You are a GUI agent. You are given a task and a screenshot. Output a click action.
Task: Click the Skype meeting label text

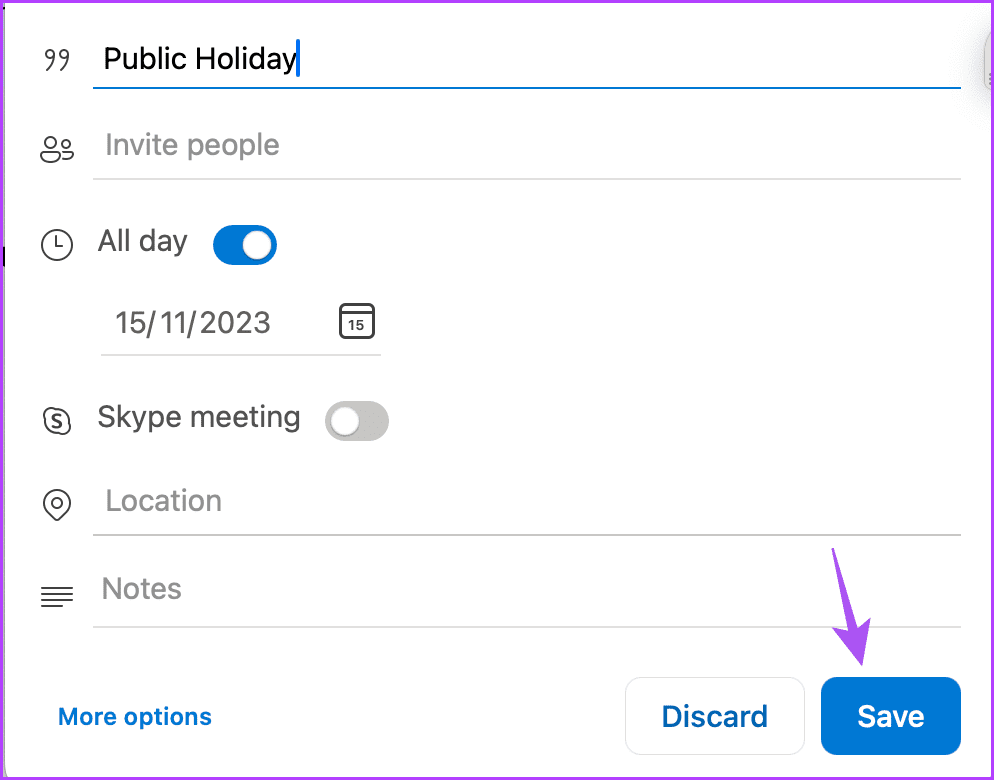[199, 417]
